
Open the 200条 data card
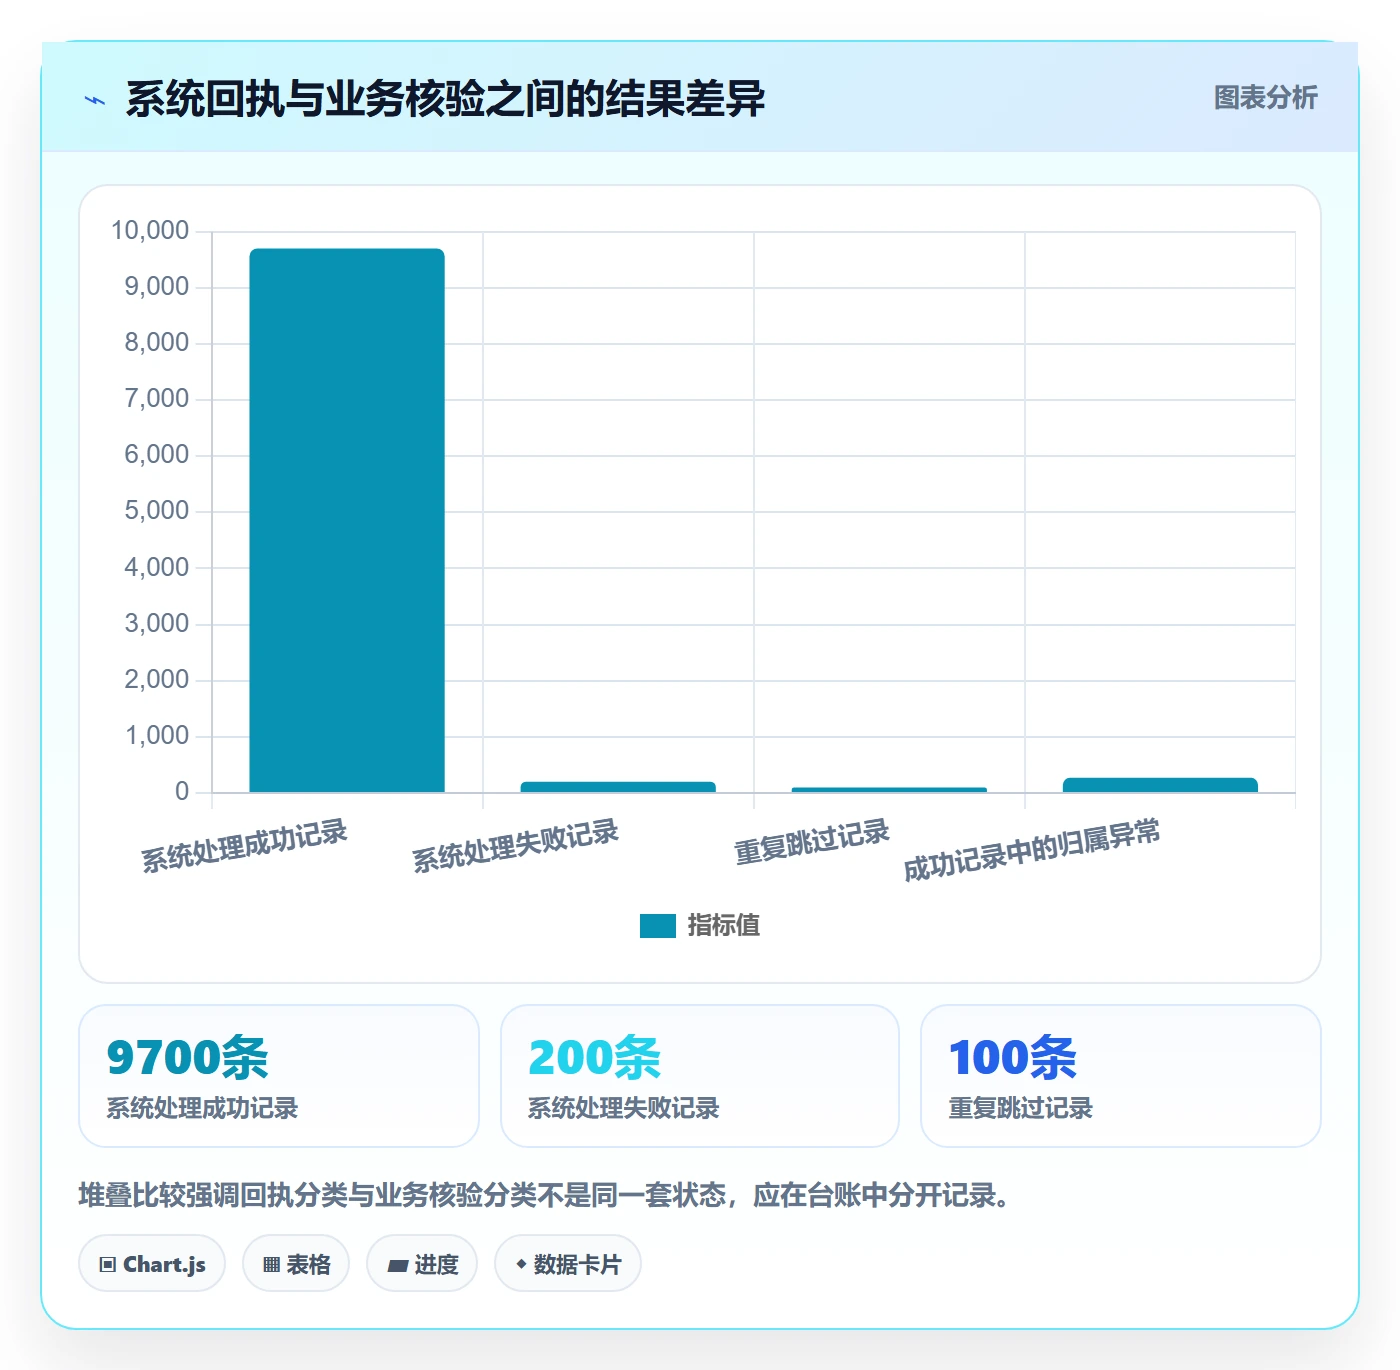(x=700, y=1076)
